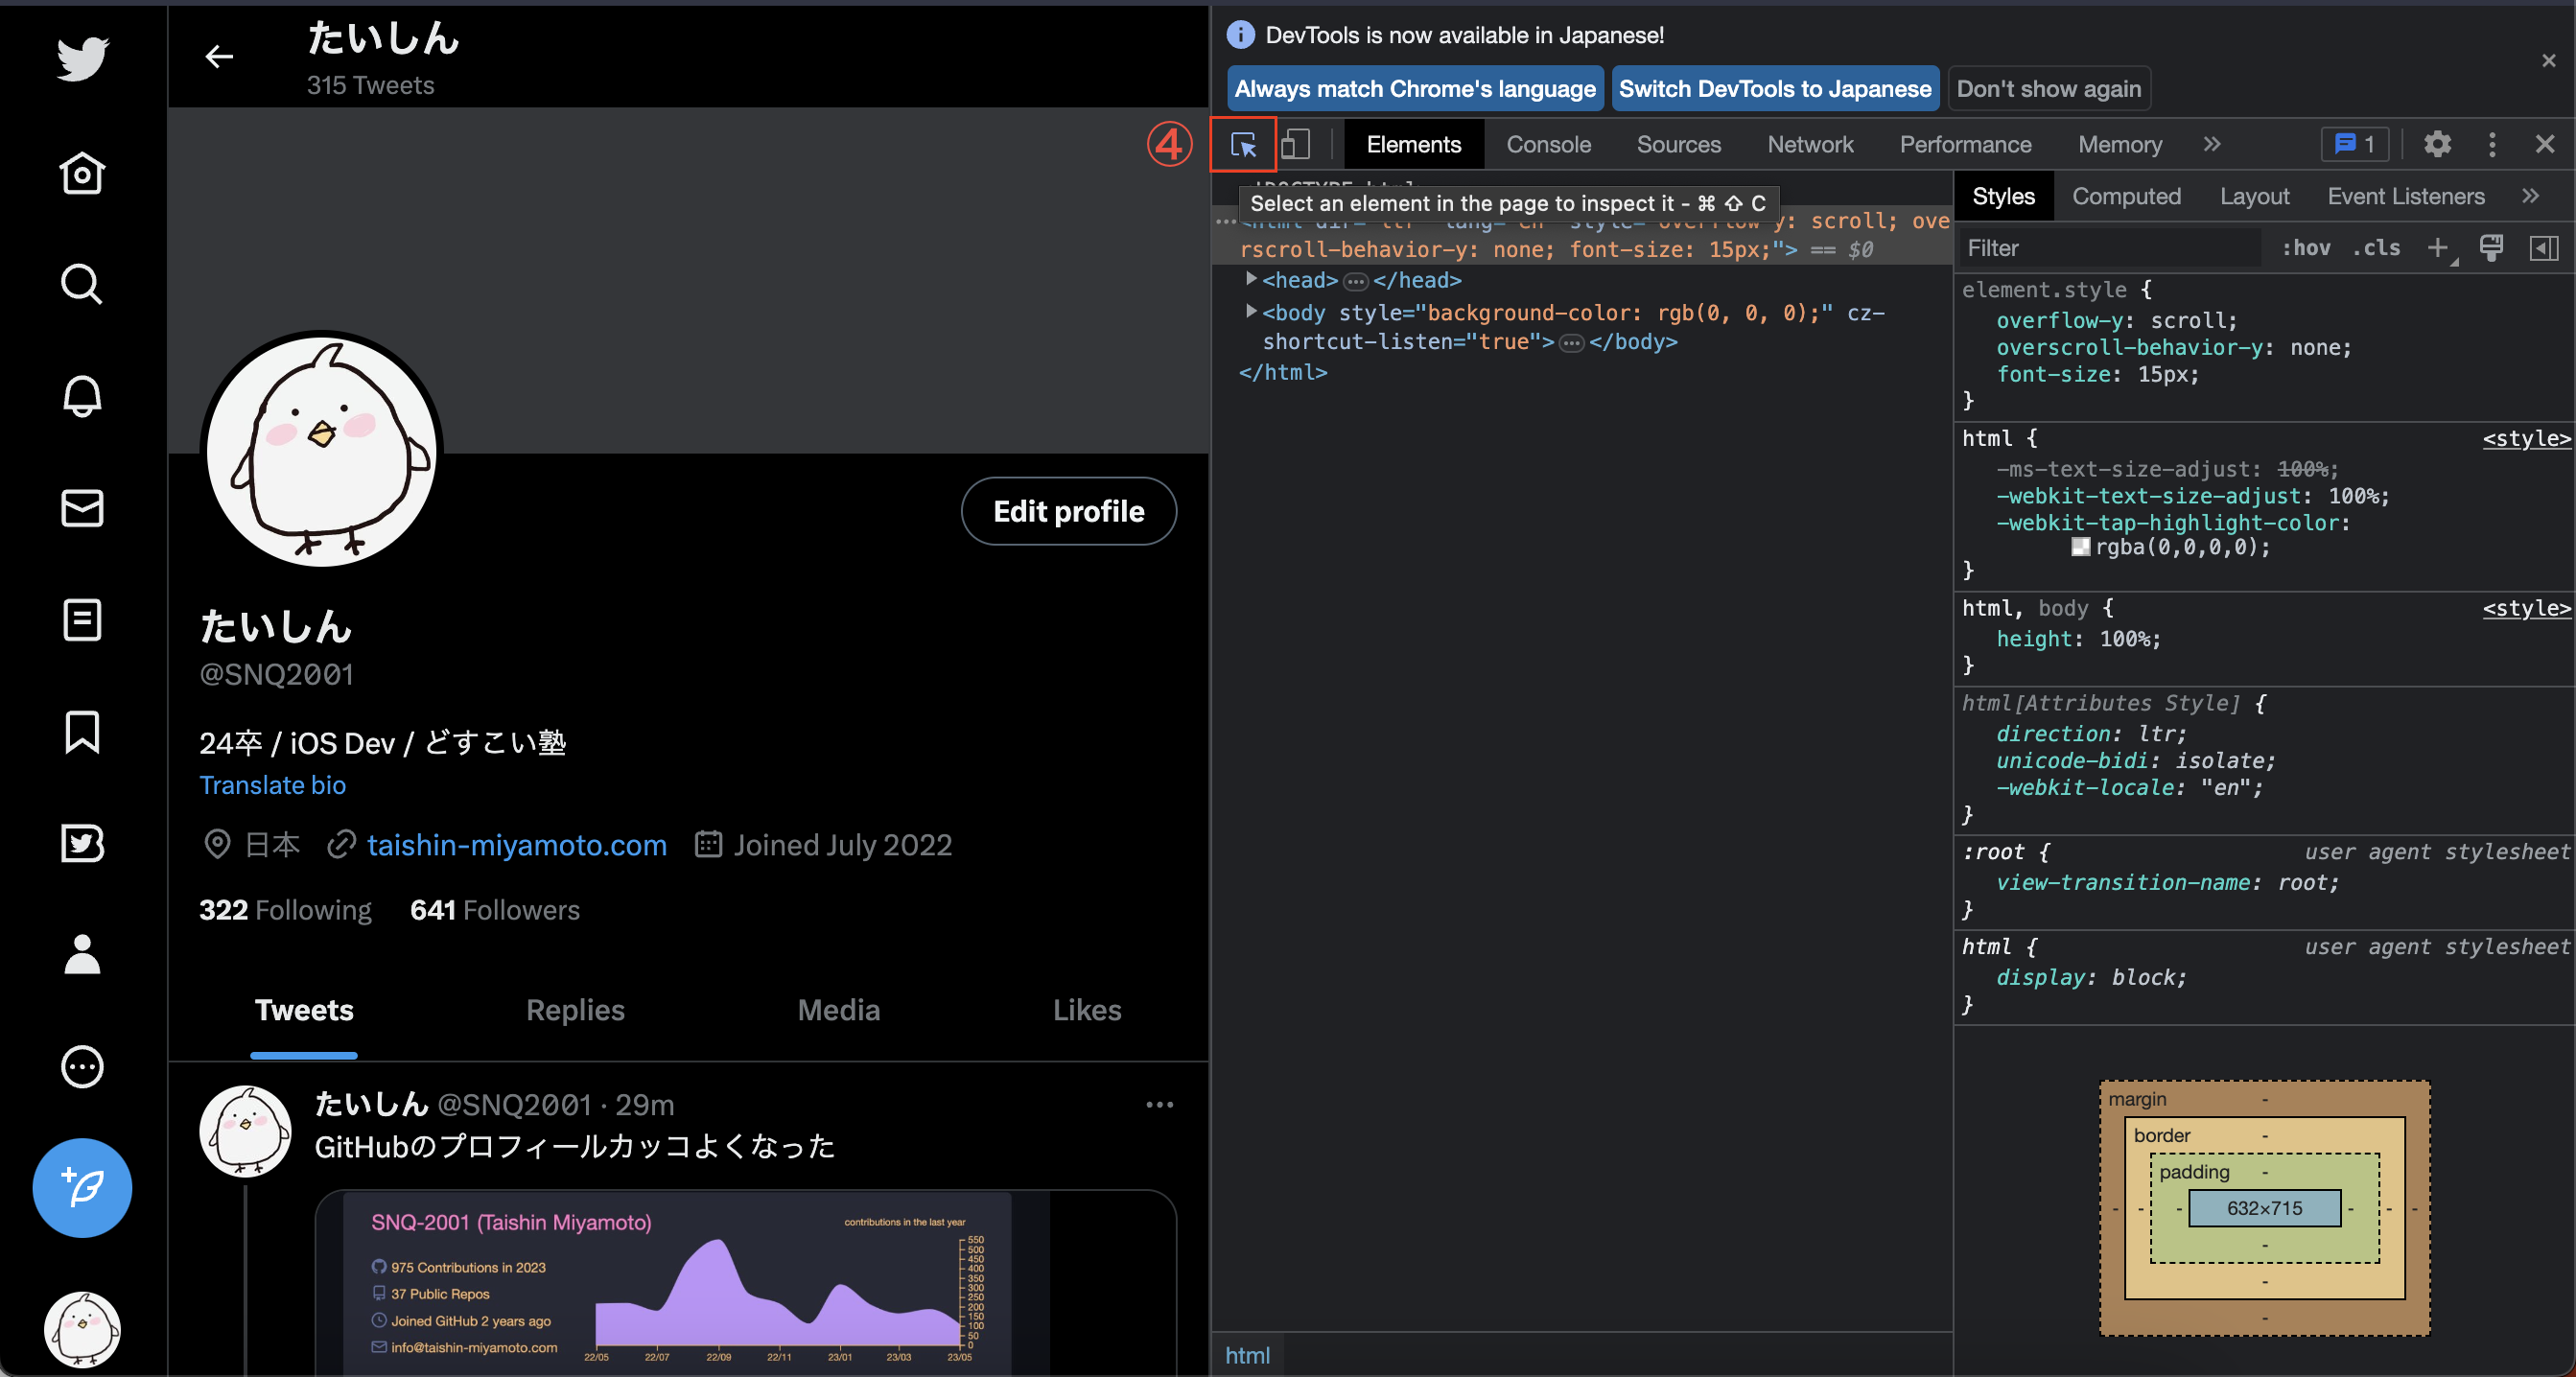Toggle the :hov element state option
Image resolution: width=2576 pixels, height=1377 pixels.
pos(2306,248)
